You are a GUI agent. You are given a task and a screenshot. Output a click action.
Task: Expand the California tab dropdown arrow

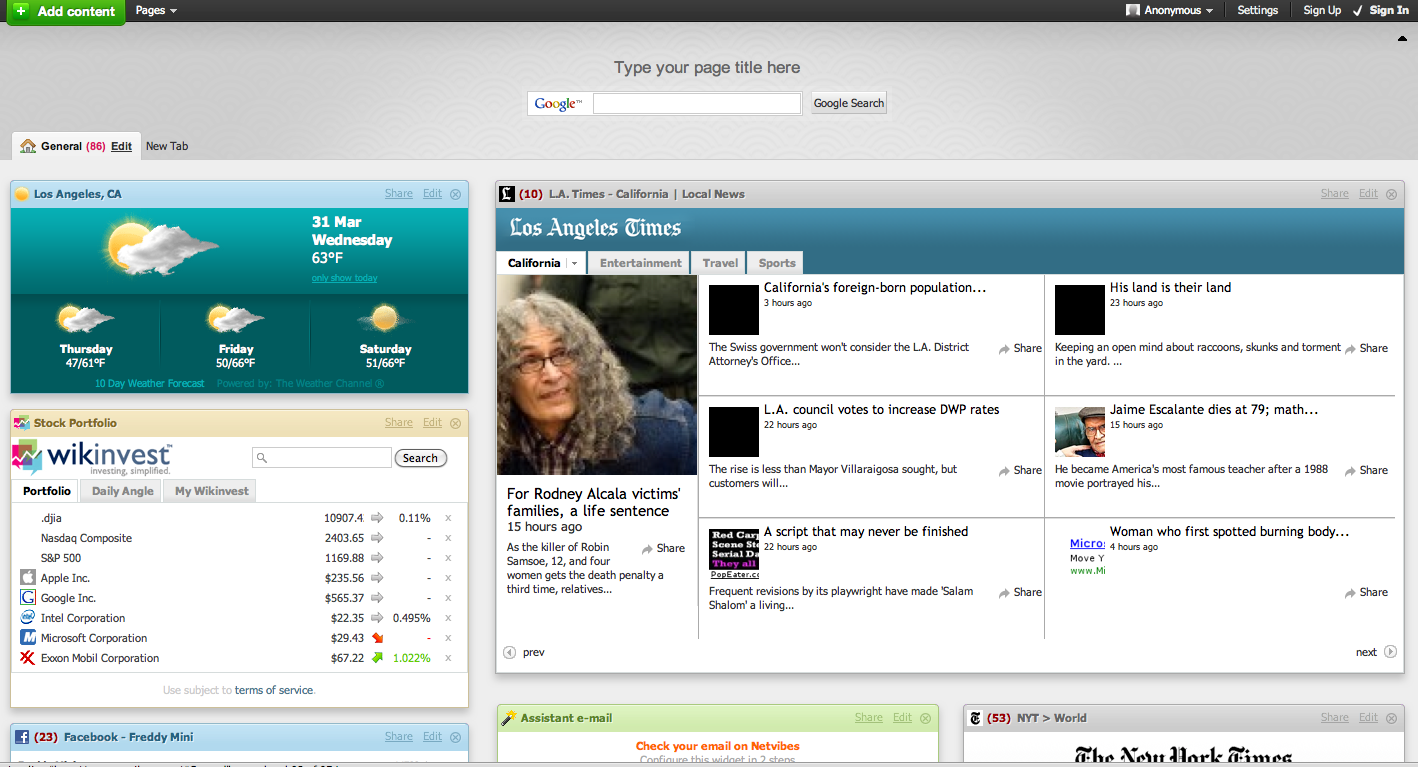pyautogui.click(x=574, y=263)
